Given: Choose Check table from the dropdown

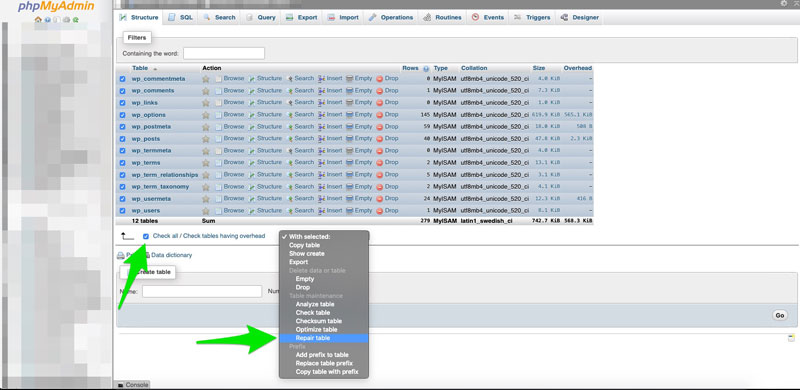Looking at the screenshot, I should (324, 312).
